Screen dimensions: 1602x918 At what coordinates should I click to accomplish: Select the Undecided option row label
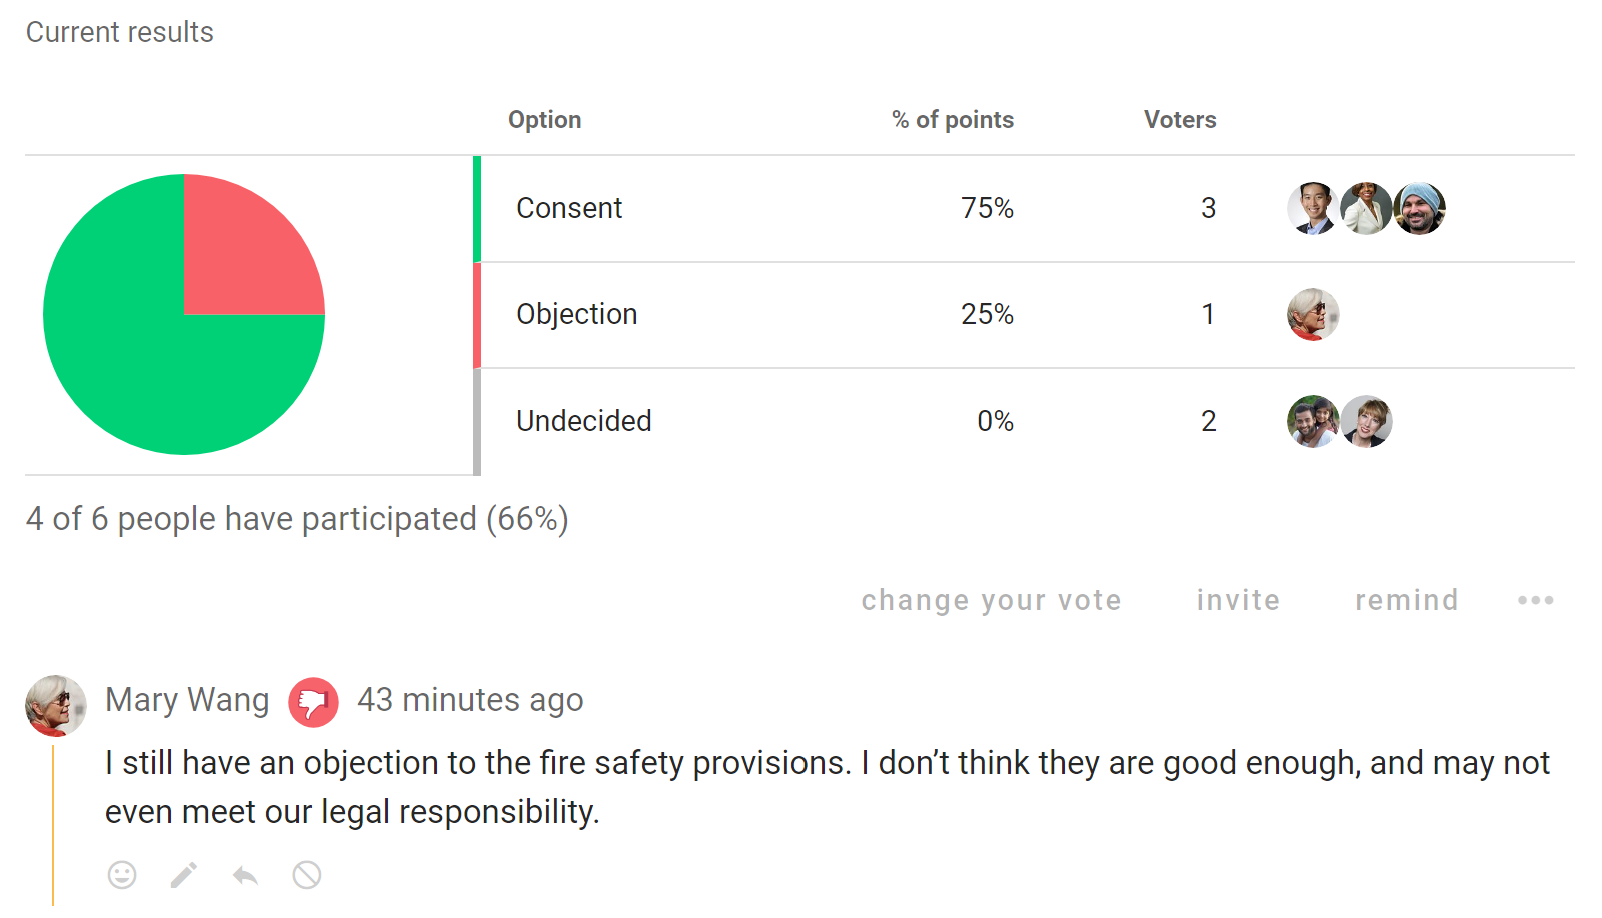584,421
